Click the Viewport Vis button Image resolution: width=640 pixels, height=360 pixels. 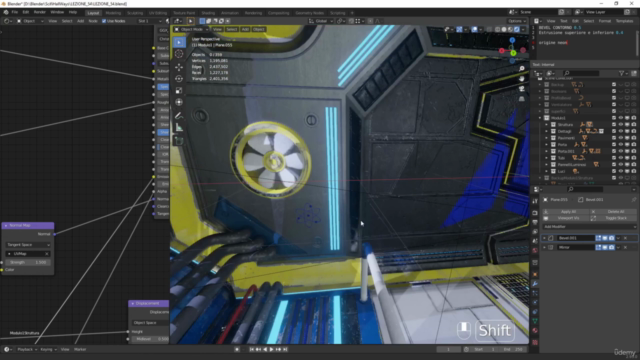(x=565, y=218)
